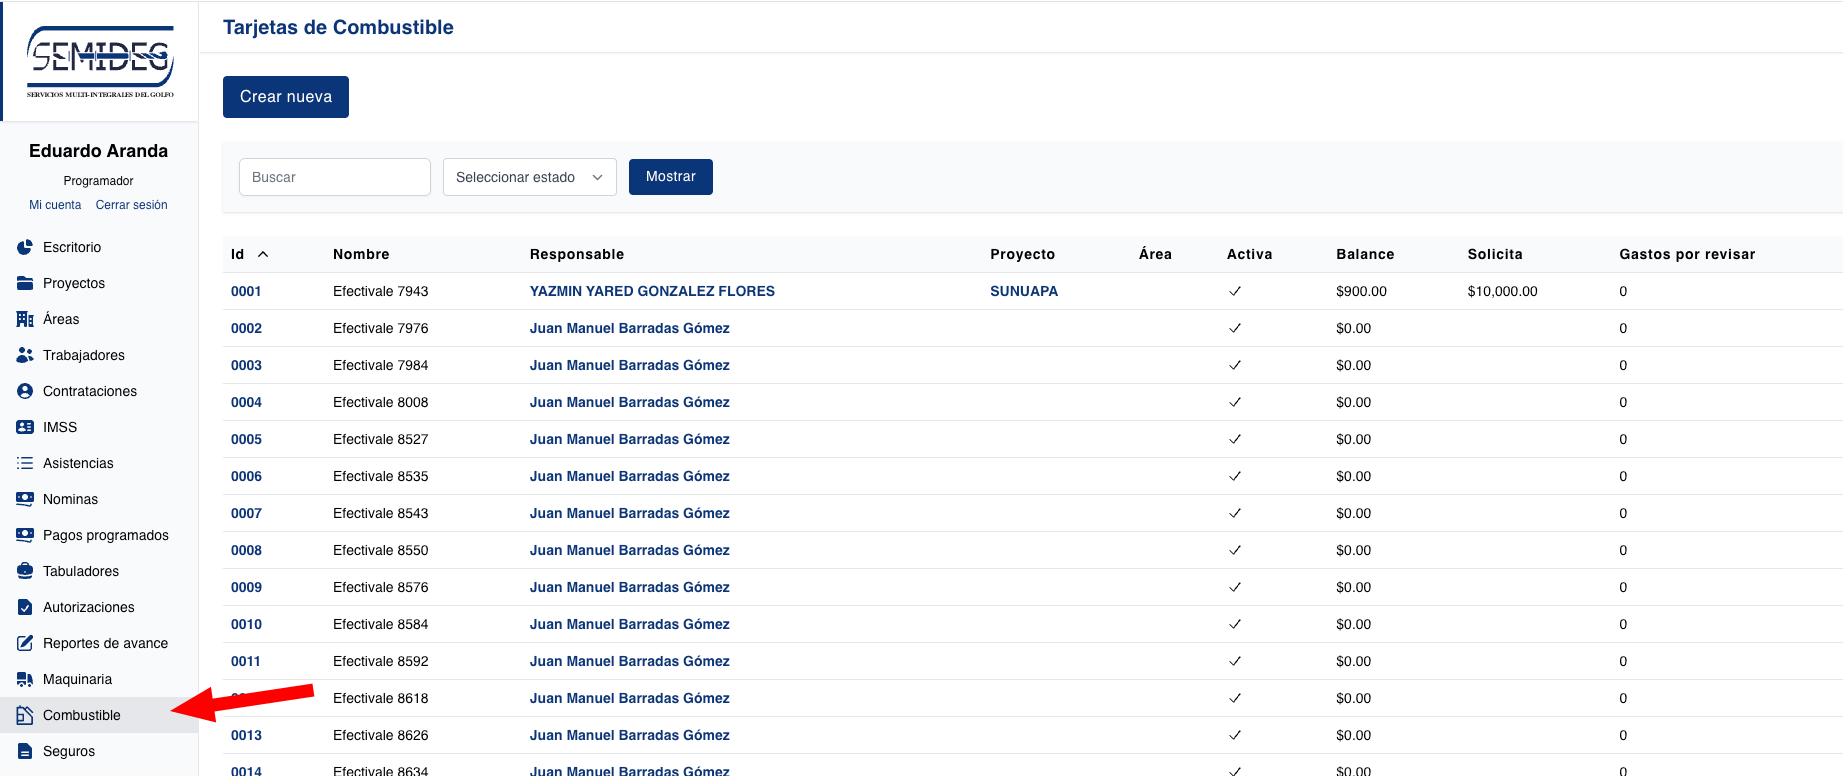Click the Asistencias list icon
Image resolution: width=1843 pixels, height=776 pixels.
(x=25, y=463)
